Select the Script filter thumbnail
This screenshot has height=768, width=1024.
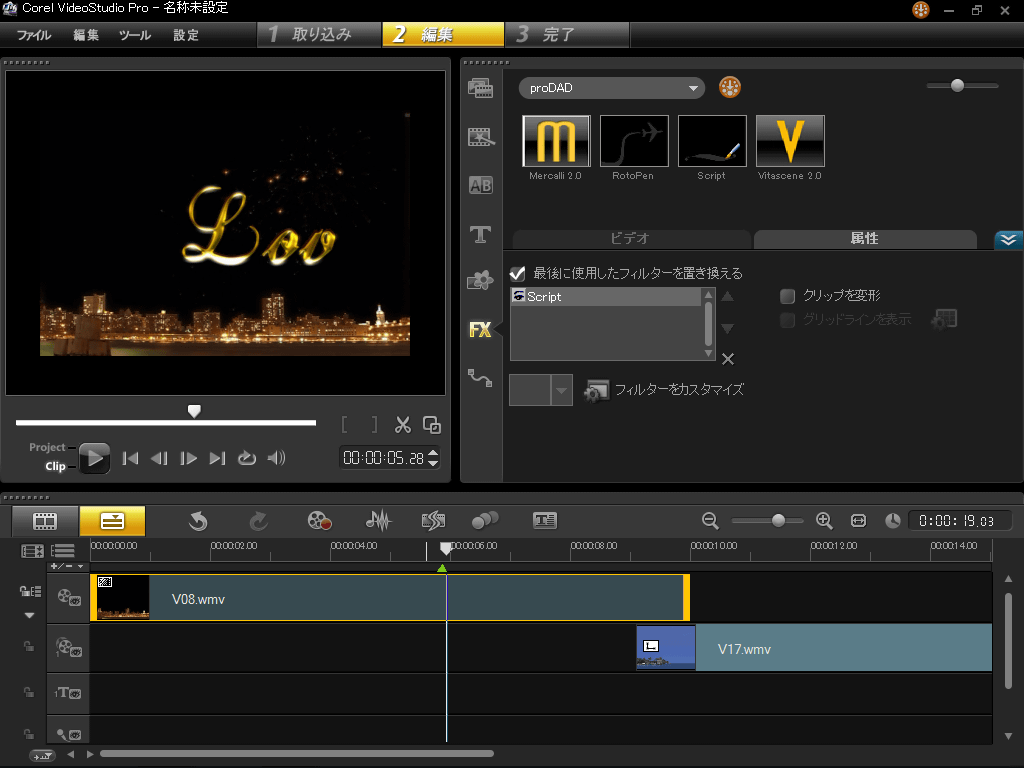[712, 141]
